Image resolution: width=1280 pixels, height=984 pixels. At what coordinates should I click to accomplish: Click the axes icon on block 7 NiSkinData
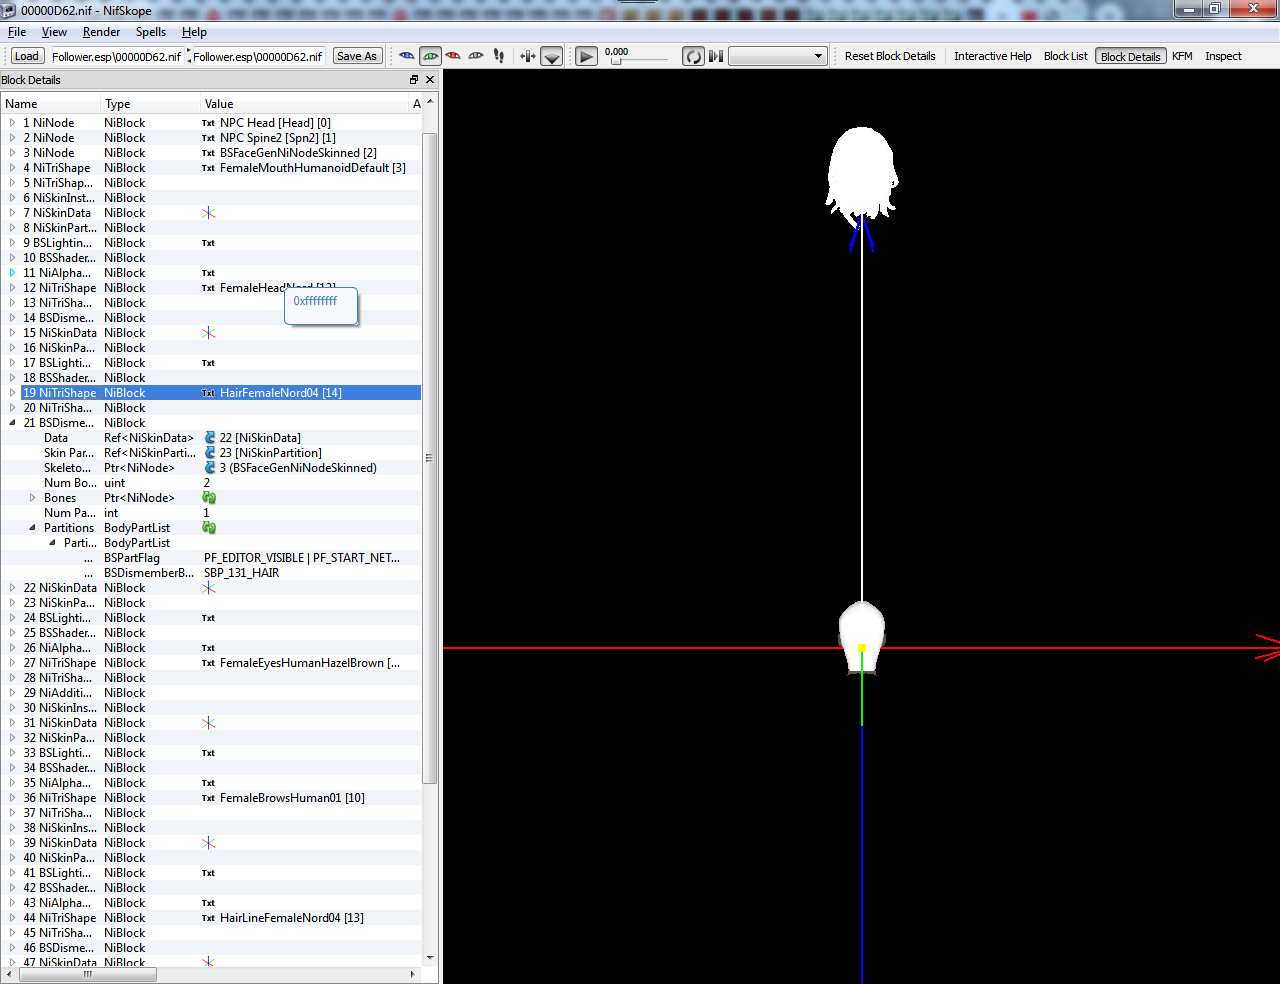(208, 213)
